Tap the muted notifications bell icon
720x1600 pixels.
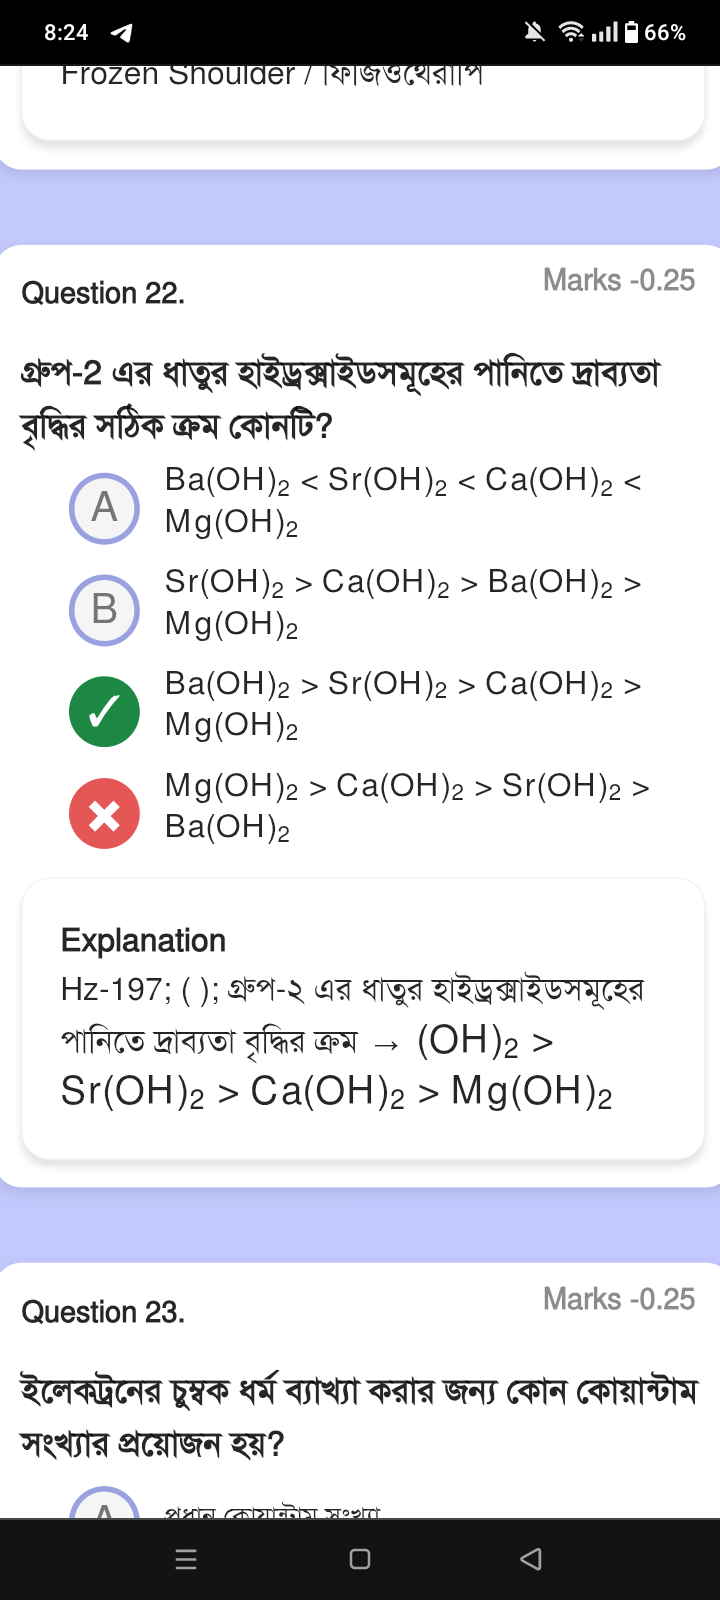[x=536, y=32]
